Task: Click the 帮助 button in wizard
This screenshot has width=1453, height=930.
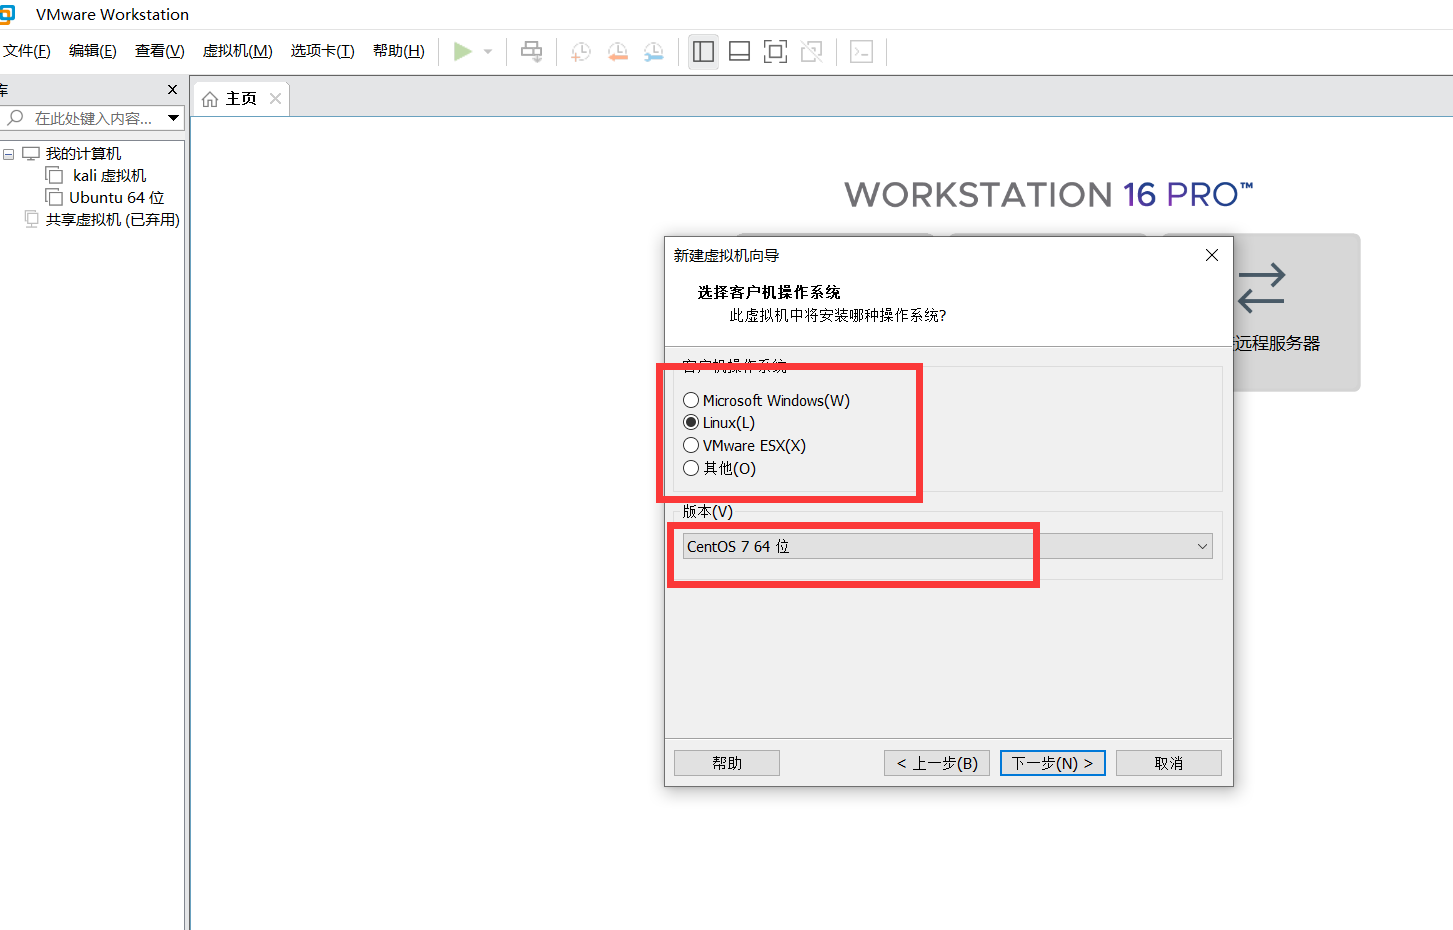Action: click(727, 763)
